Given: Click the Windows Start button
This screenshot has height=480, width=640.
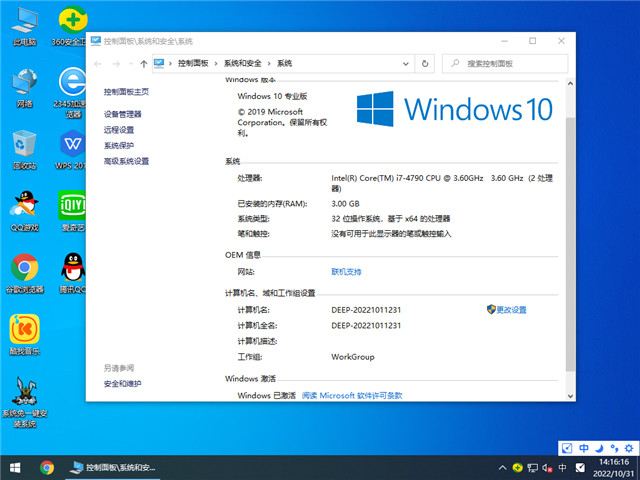Looking at the screenshot, I should (x=15, y=467).
